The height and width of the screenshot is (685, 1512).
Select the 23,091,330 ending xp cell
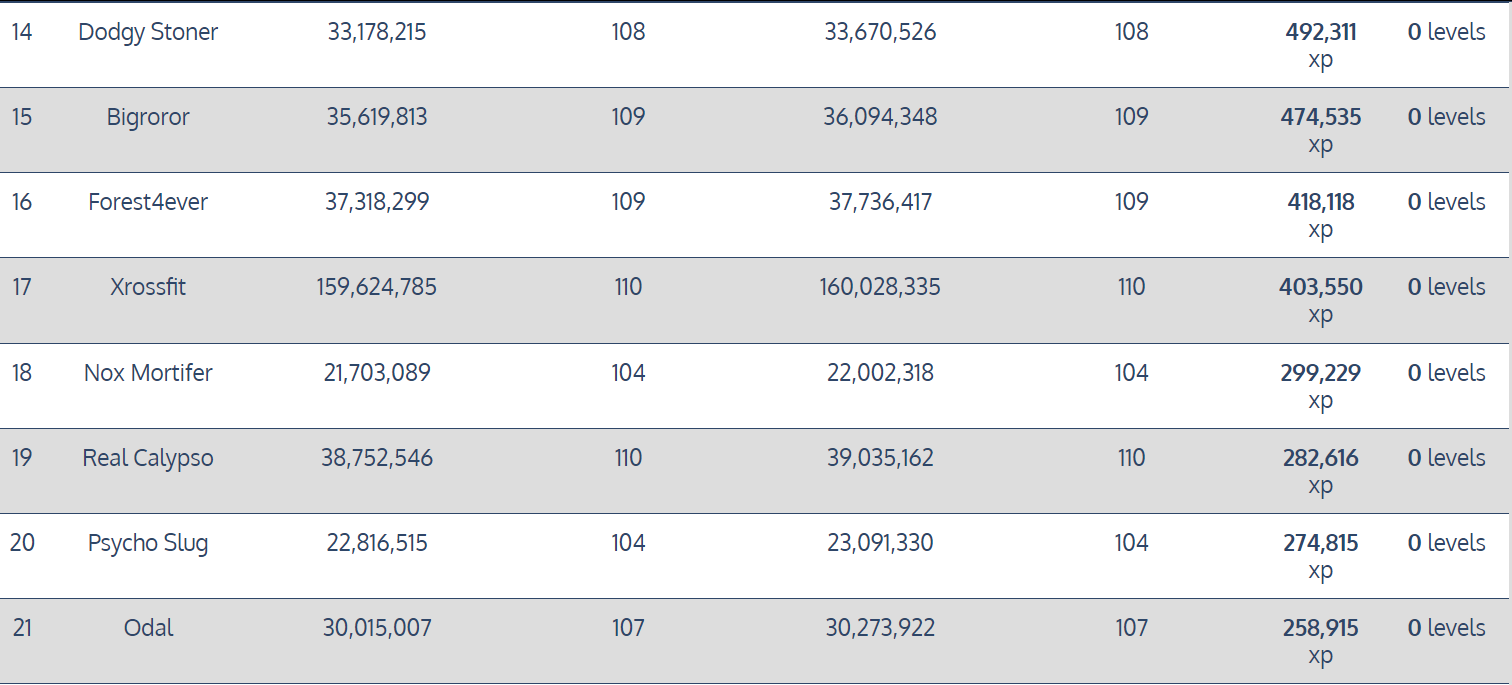coord(880,543)
